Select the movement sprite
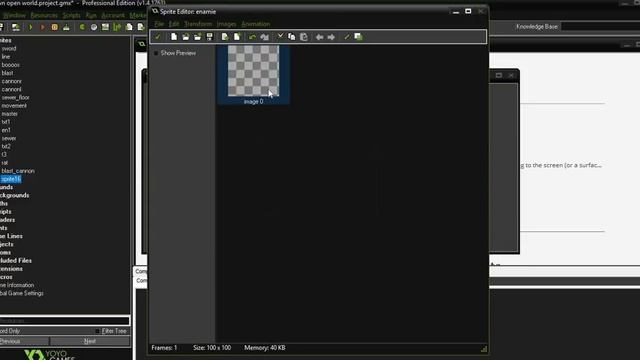Viewport: 640px width, 360px height. tap(14, 106)
